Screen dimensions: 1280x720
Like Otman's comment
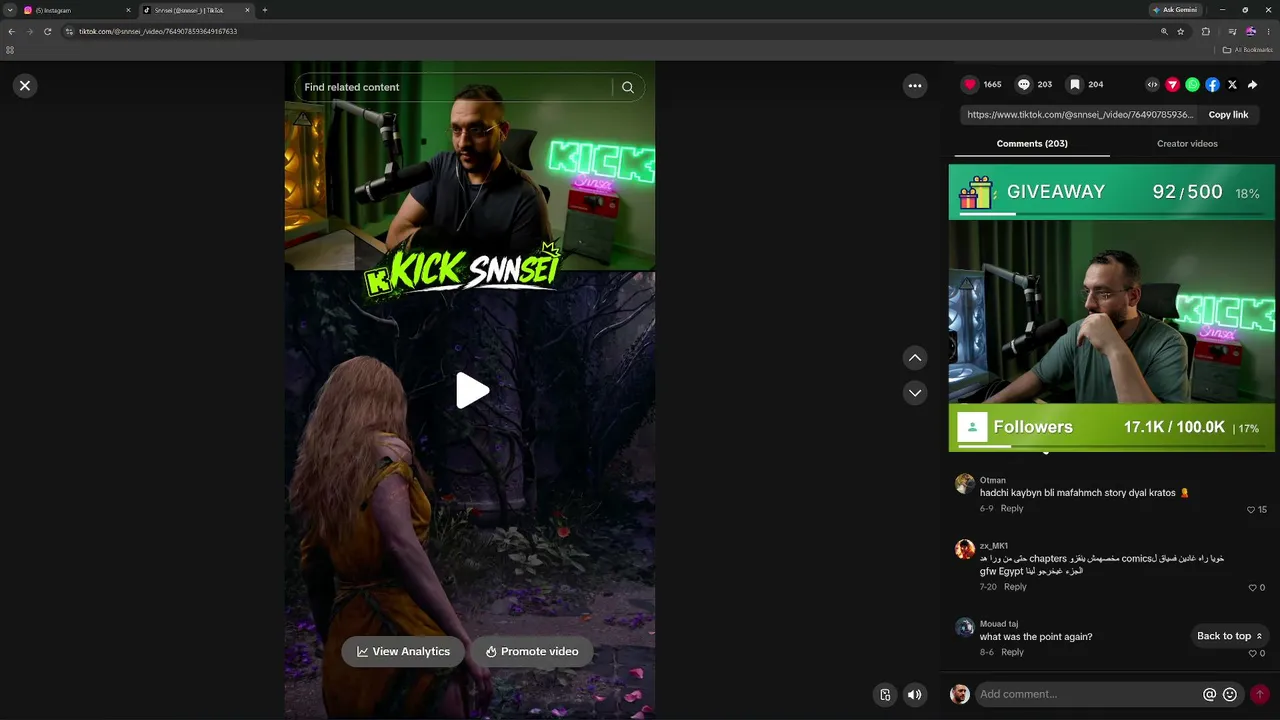coord(1251,510)
